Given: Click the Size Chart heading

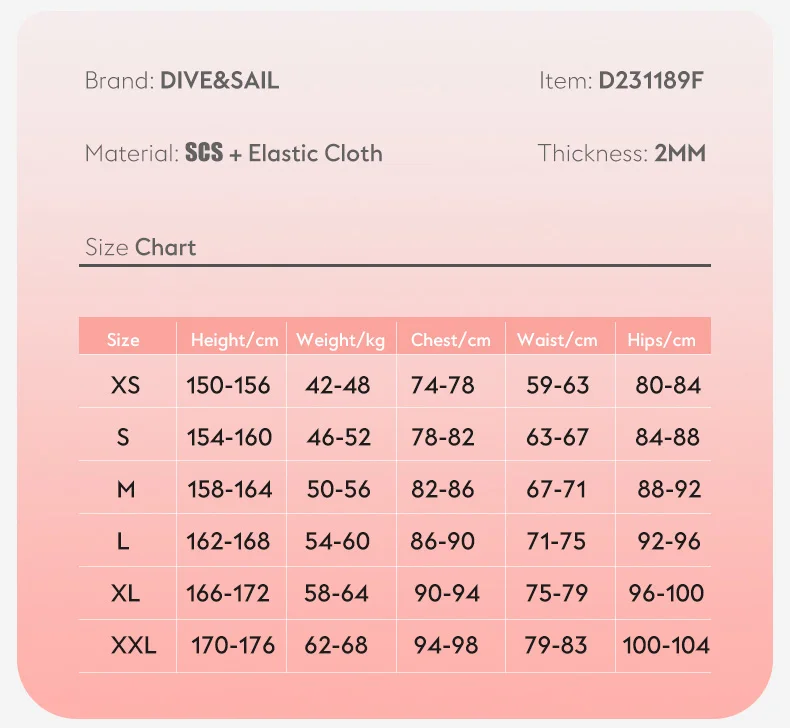Looking at the screenshot, I should pyautogui.click(x=141, y=247).
